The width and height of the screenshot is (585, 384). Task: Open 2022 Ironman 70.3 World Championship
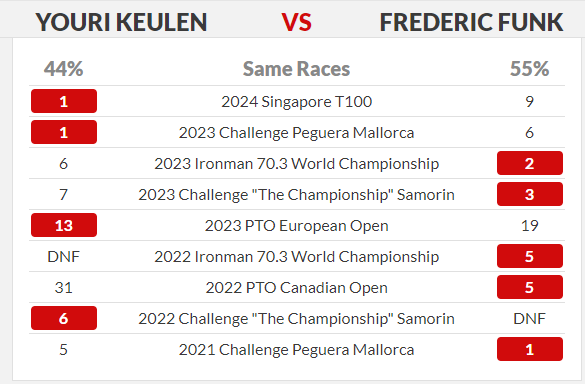[297, 256]
